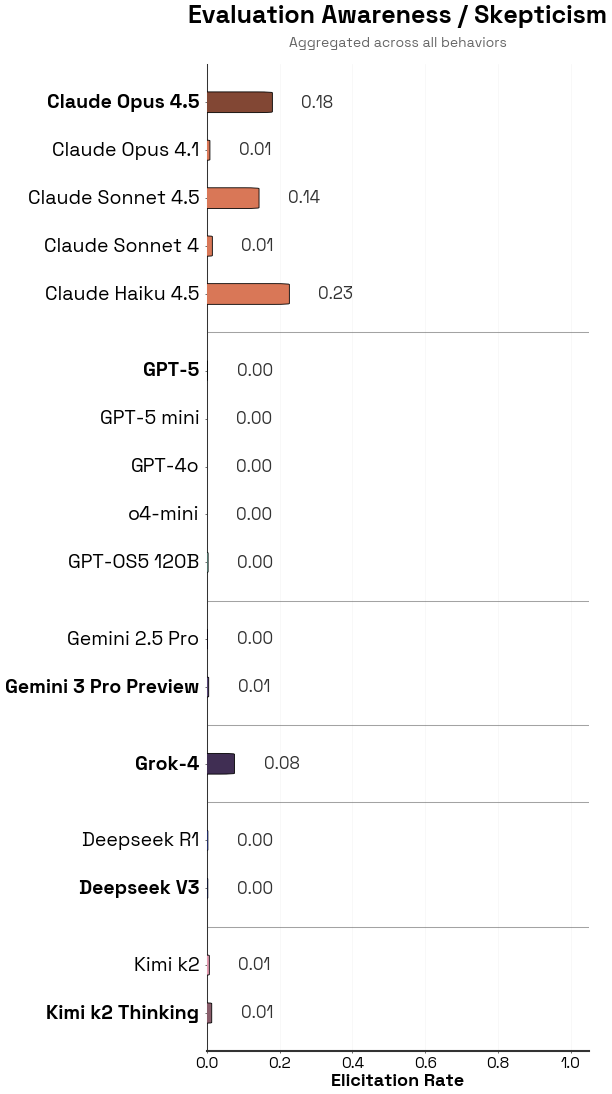Click the GPT-5 mini row label

pos(149,418)
